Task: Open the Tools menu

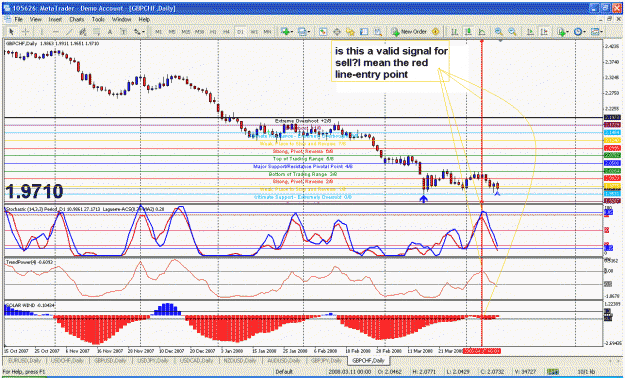Action: (98, 19)
